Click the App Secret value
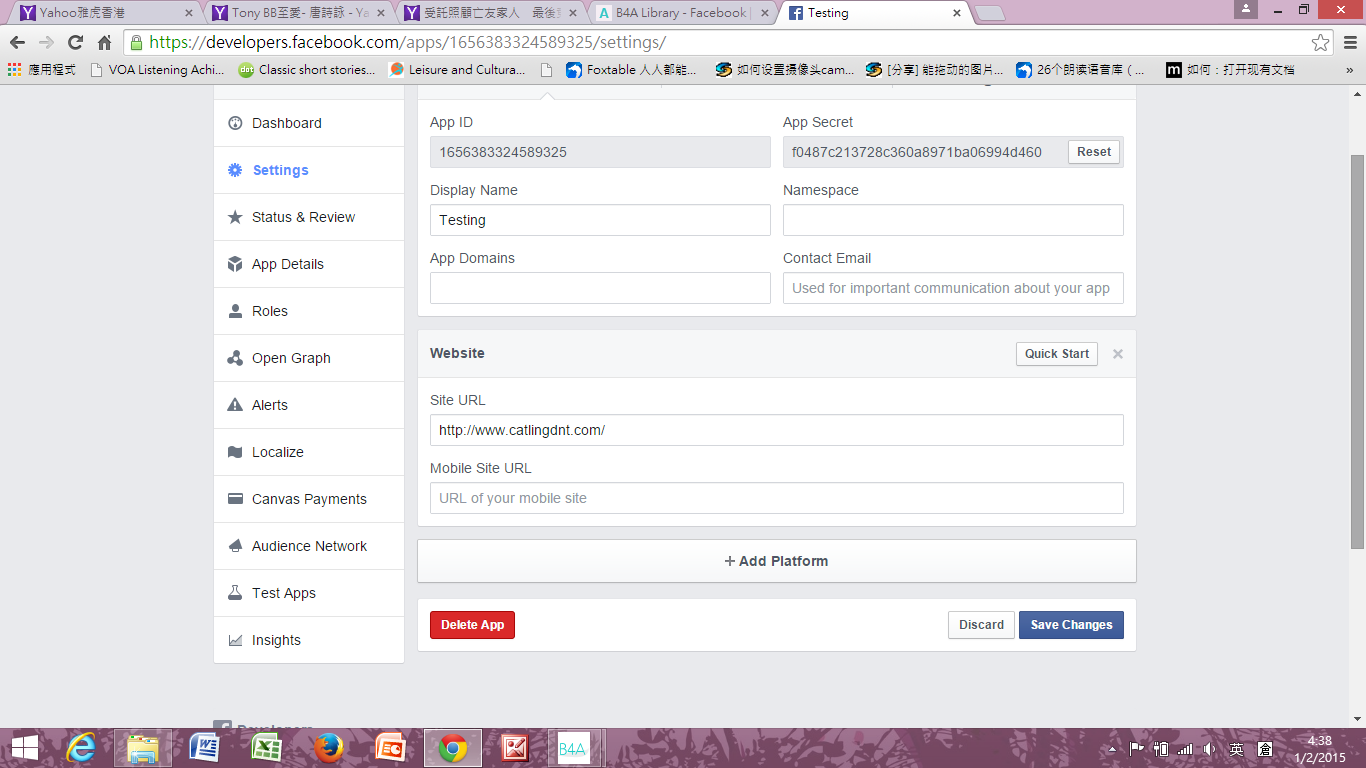 tap(917, 152)
